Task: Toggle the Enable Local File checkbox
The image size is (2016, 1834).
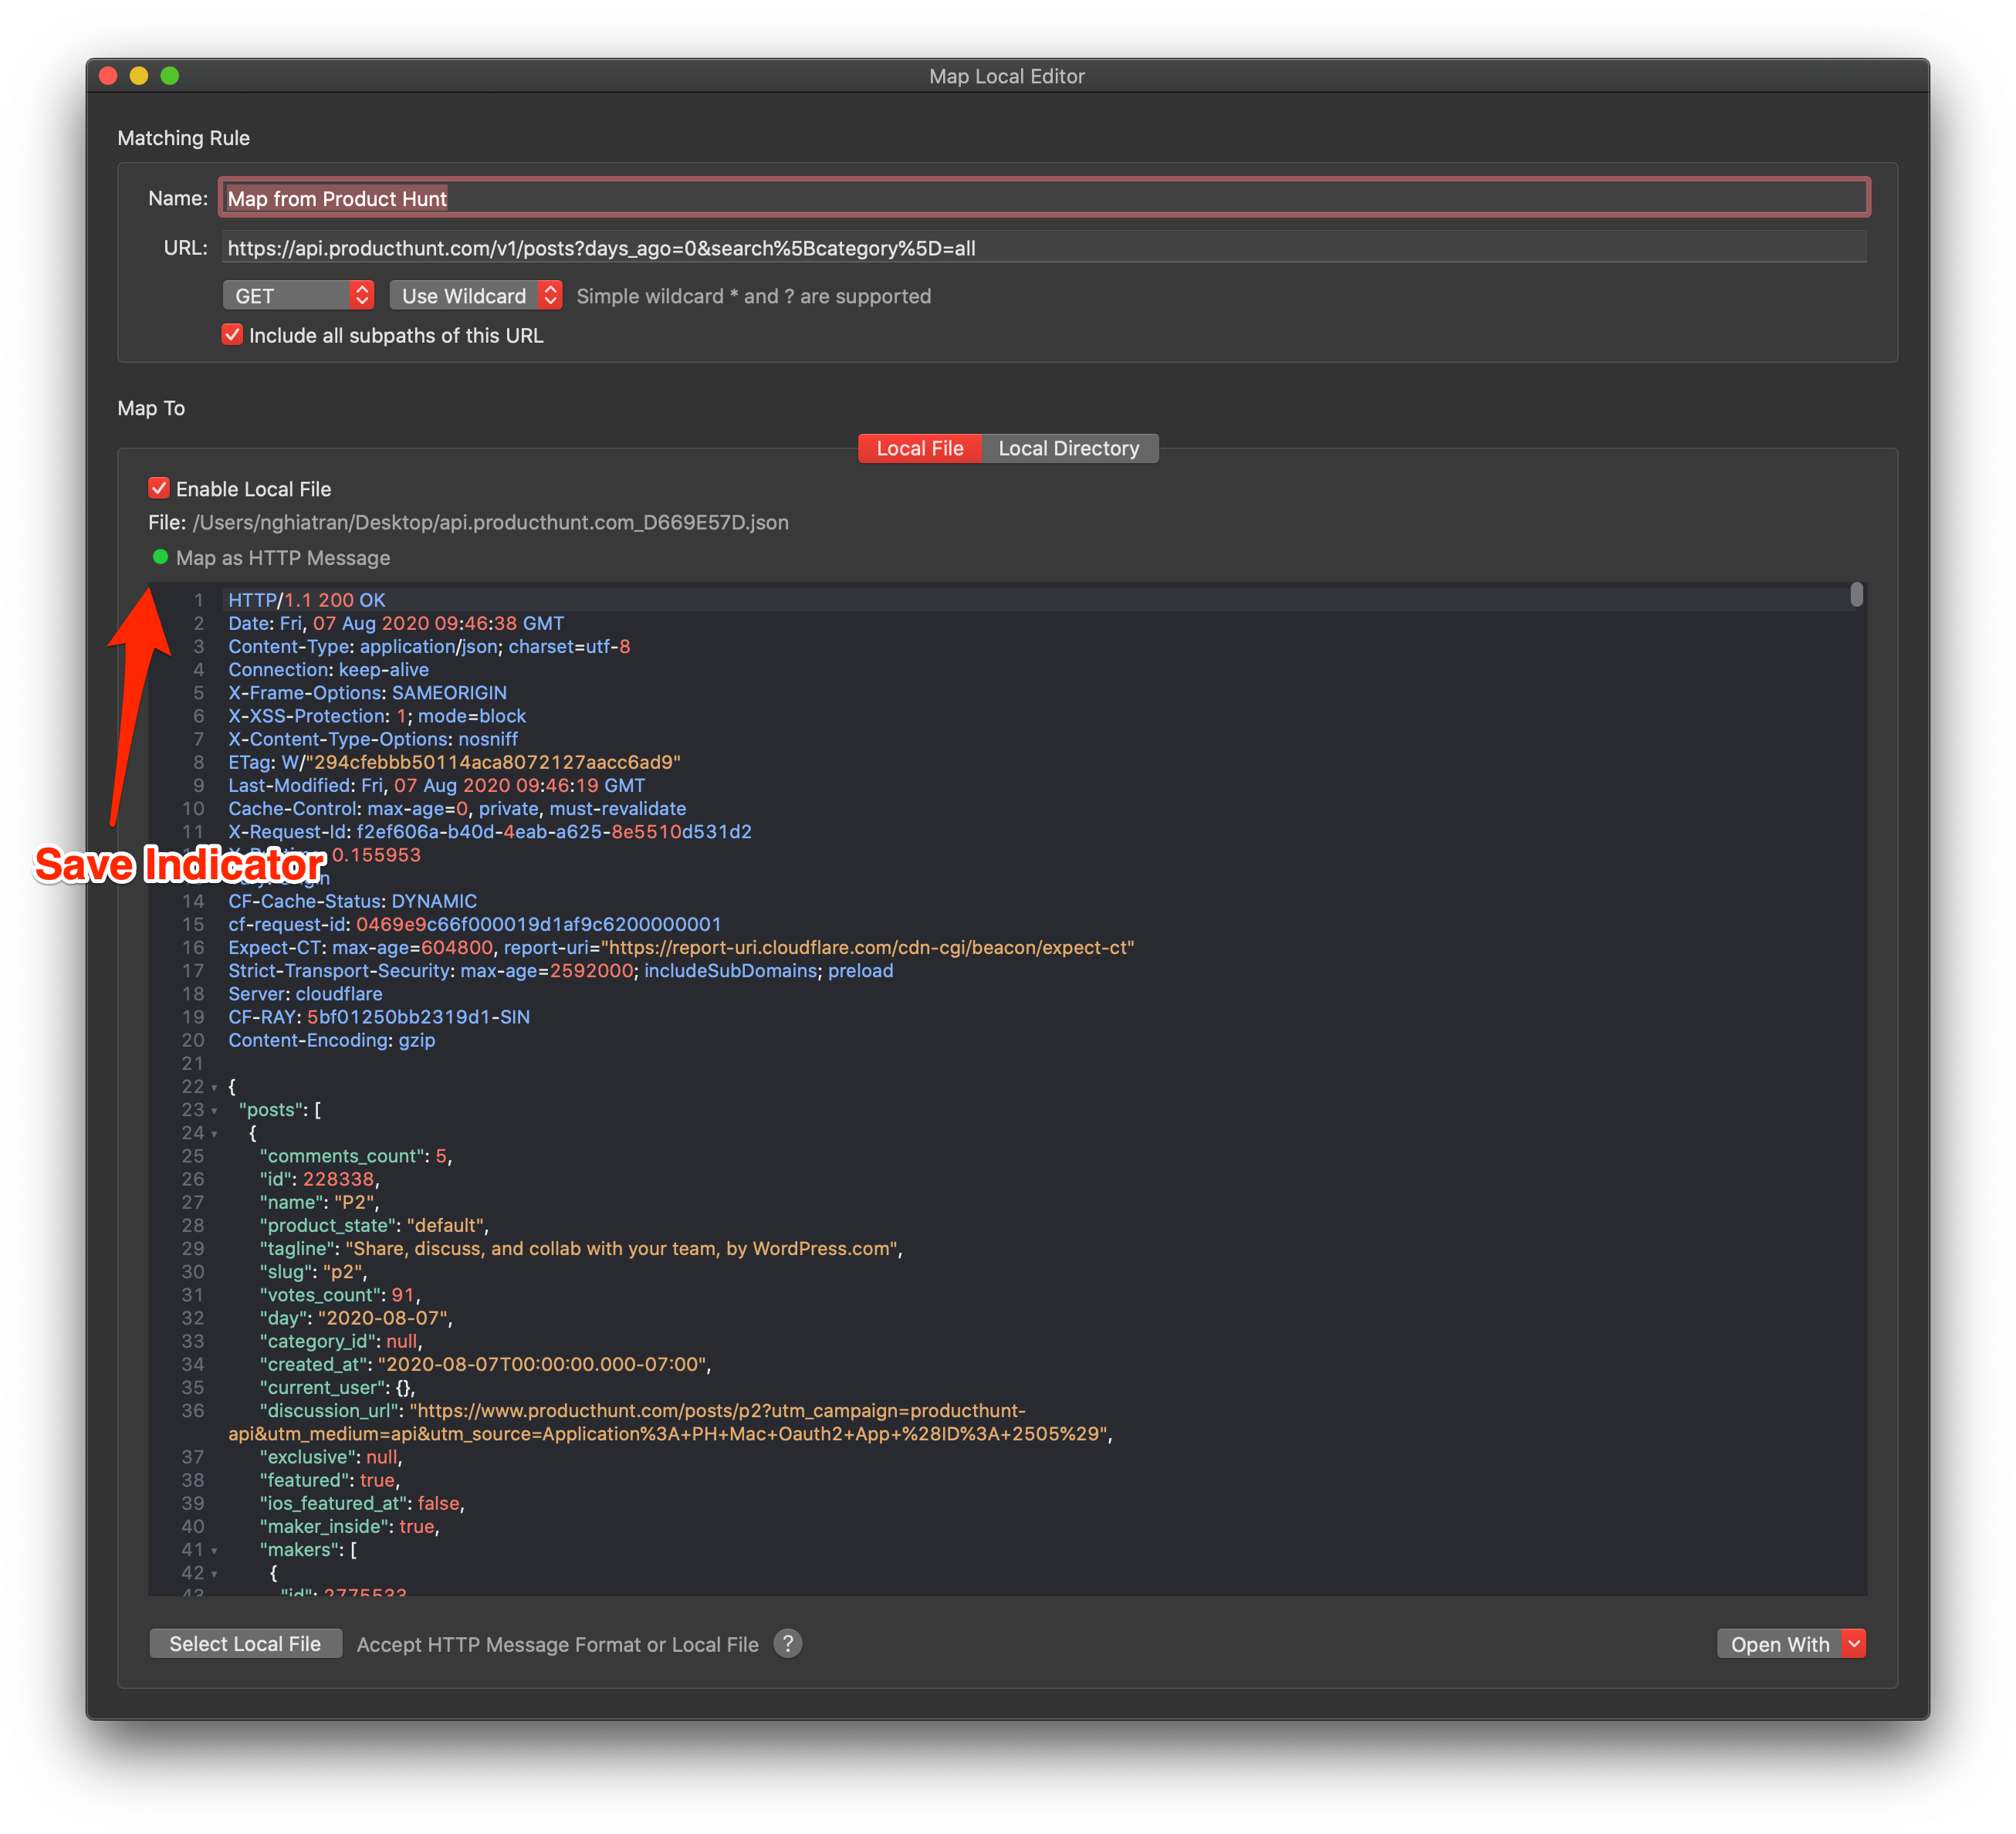Action: pyautogui.click(x=160, y=488)
